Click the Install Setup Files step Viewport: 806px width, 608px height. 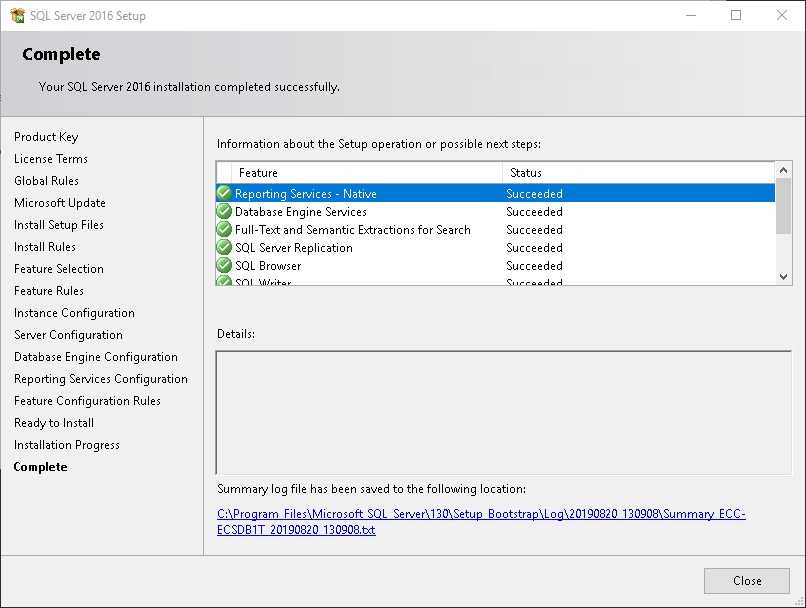[x=59, y=225]
